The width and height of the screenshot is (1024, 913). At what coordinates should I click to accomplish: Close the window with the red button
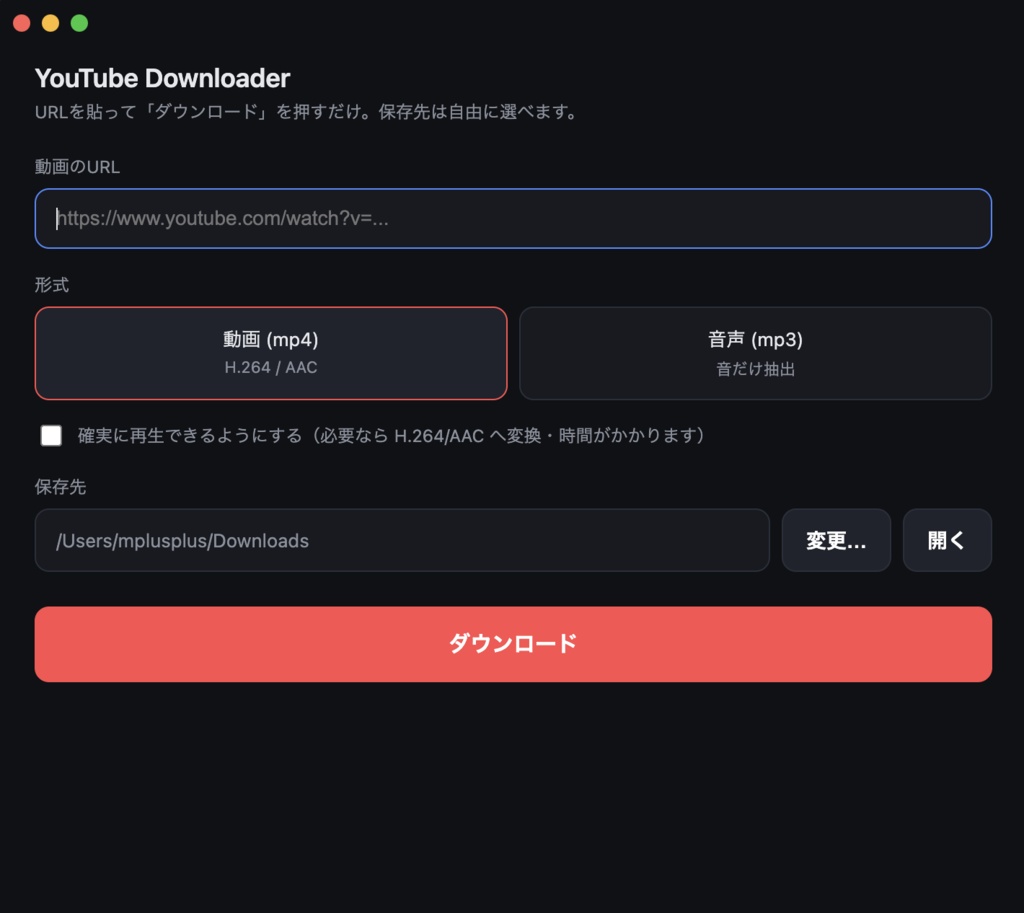22,23
